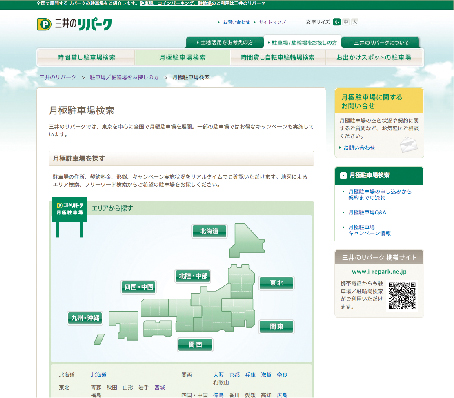Select the medium font size button
Screen dimensions: 454x398
pos(346,22)
